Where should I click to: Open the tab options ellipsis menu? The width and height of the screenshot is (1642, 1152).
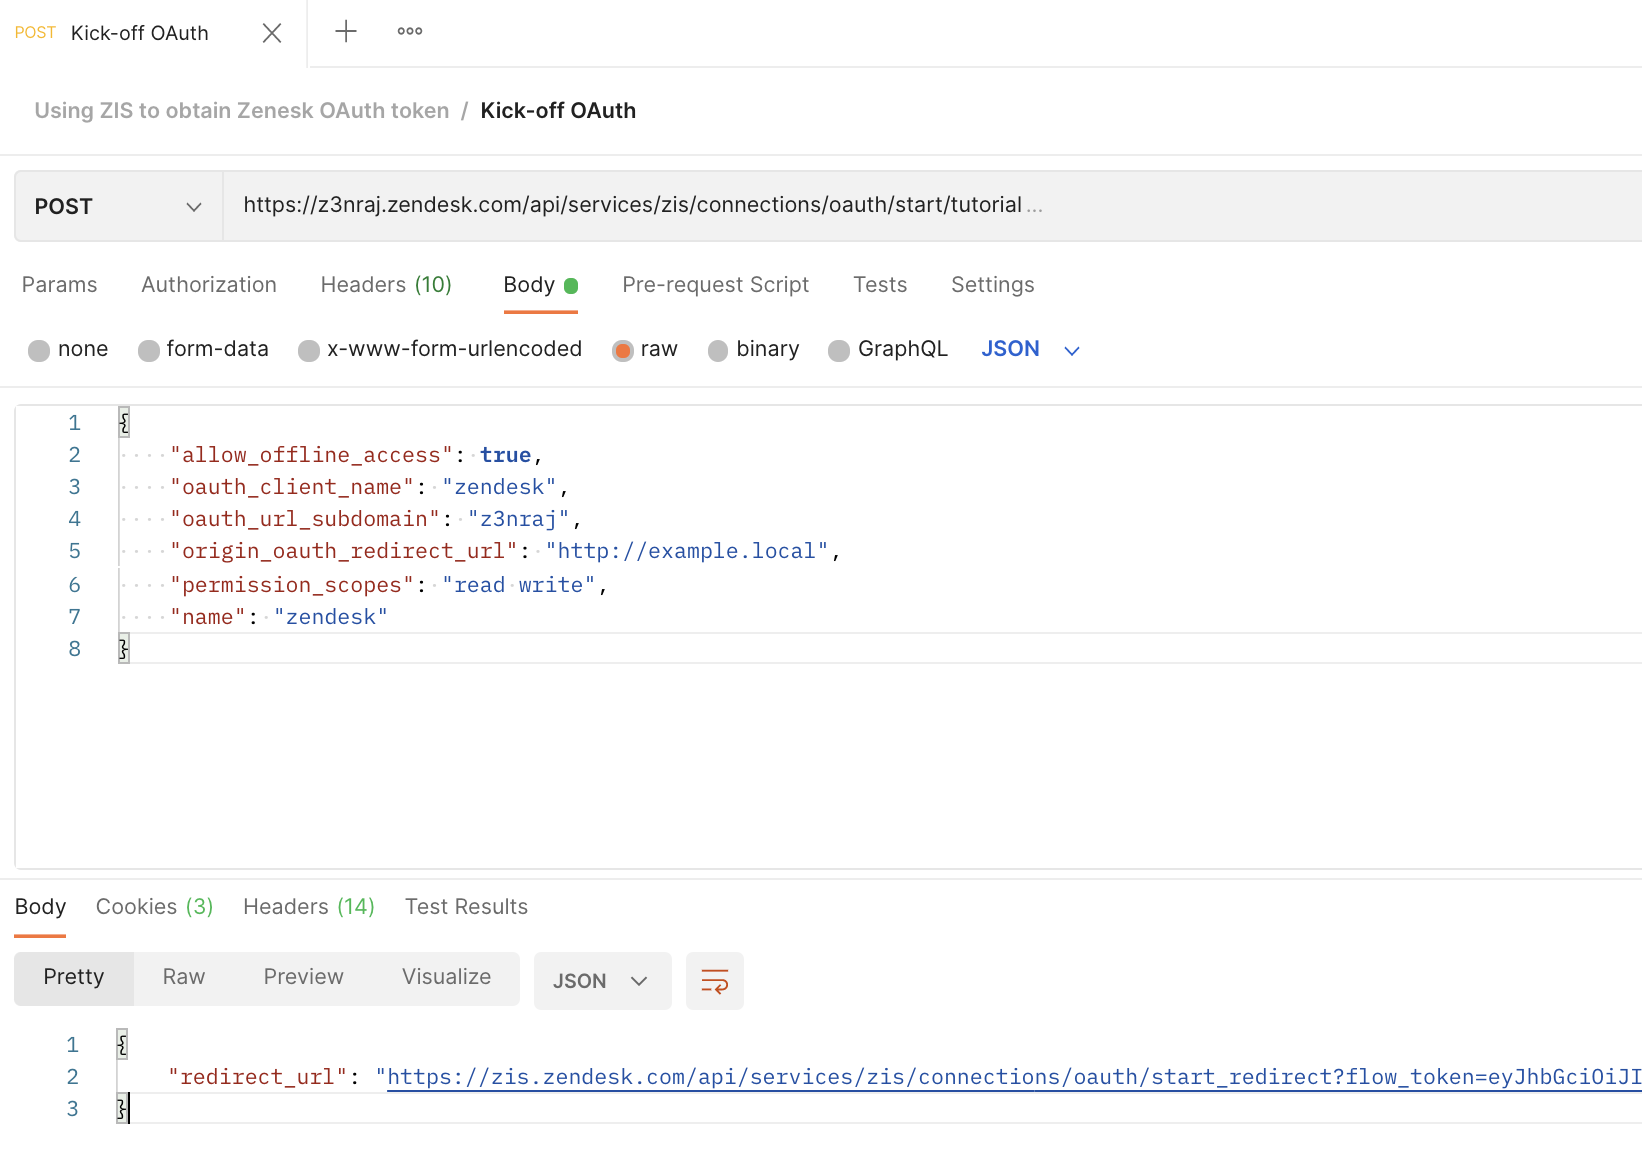click(x=410, y=32)
